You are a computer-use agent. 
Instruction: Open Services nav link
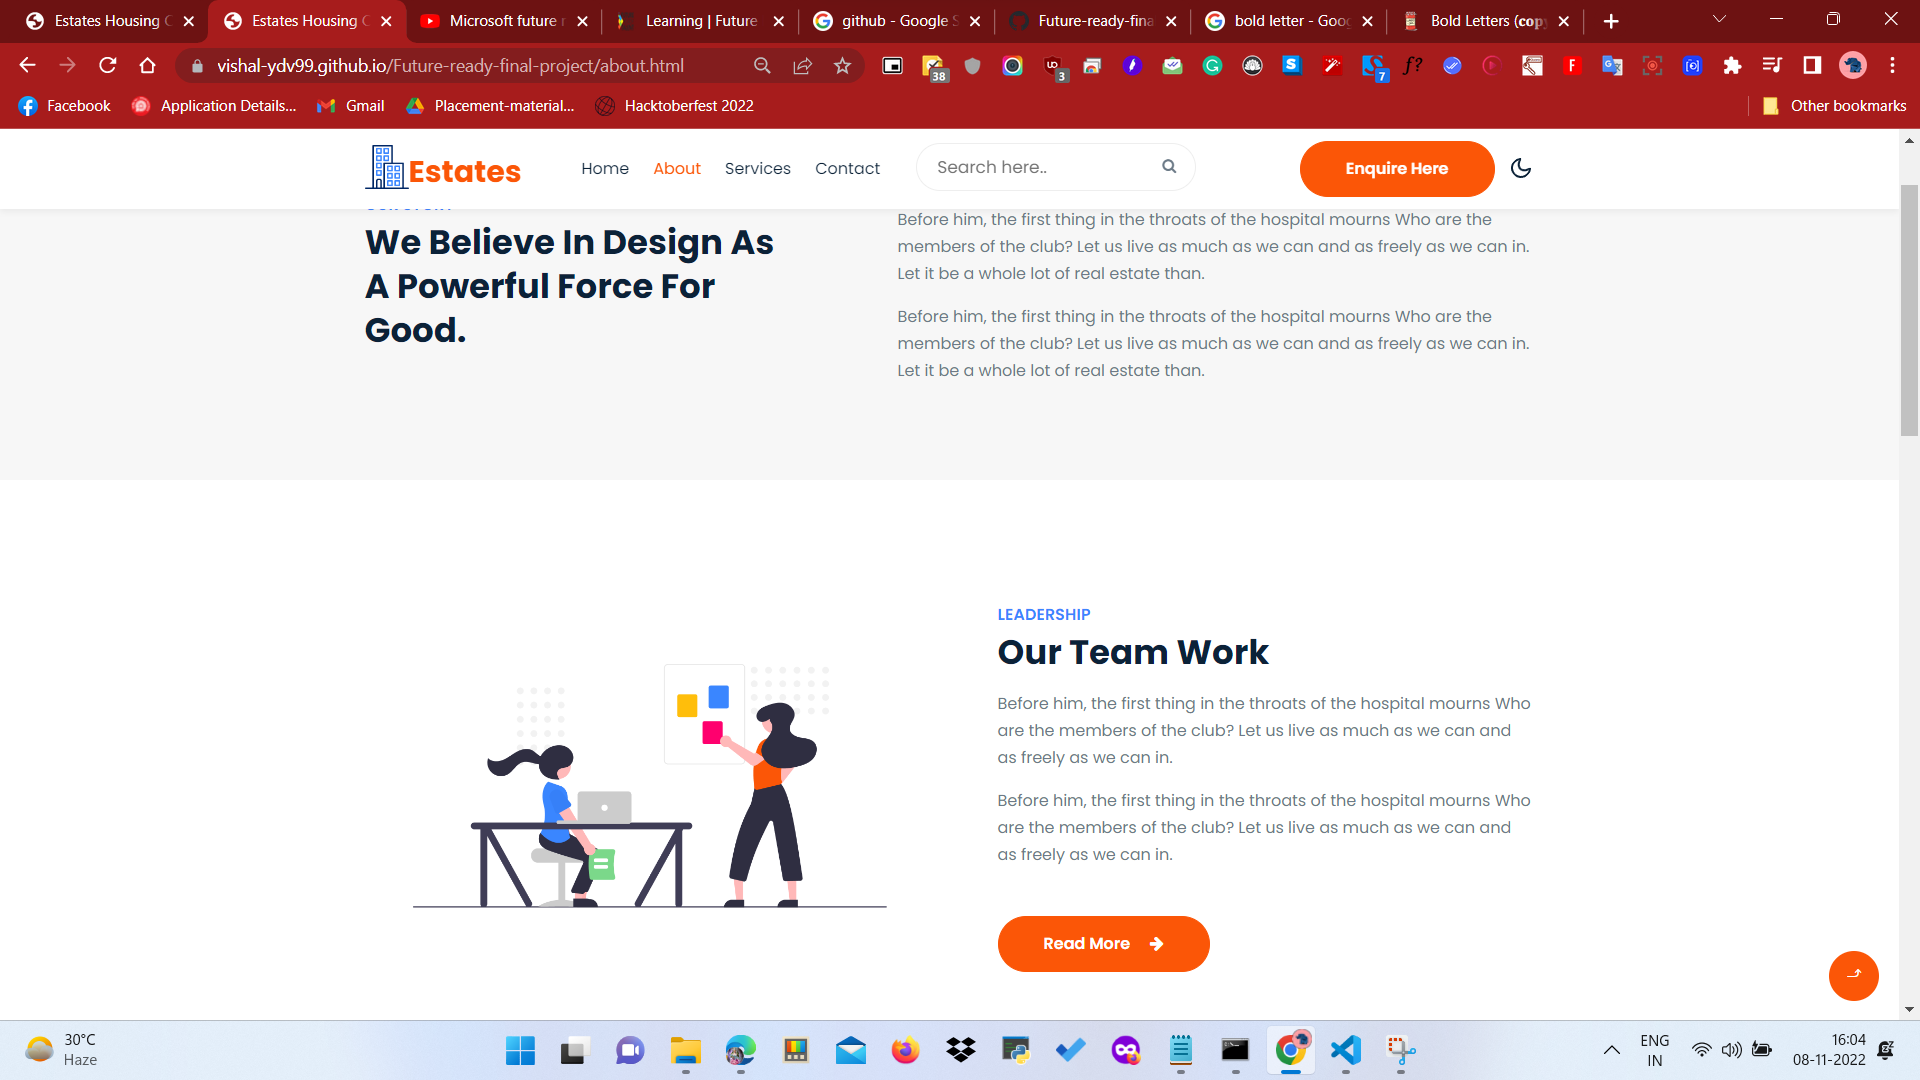[758, 168]
